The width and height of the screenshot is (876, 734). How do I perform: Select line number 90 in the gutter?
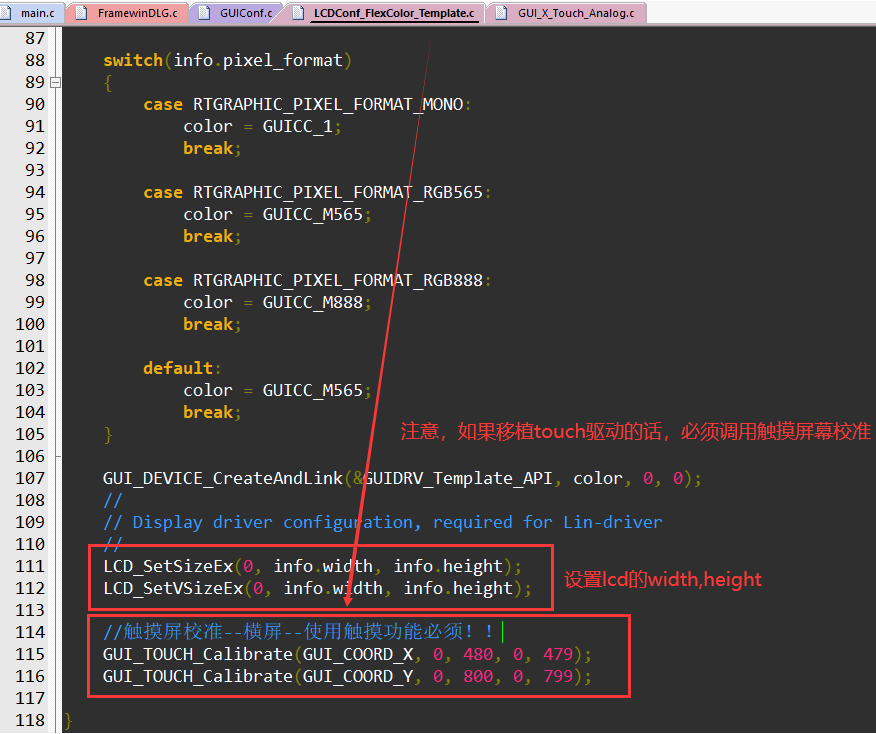point(34,104)
